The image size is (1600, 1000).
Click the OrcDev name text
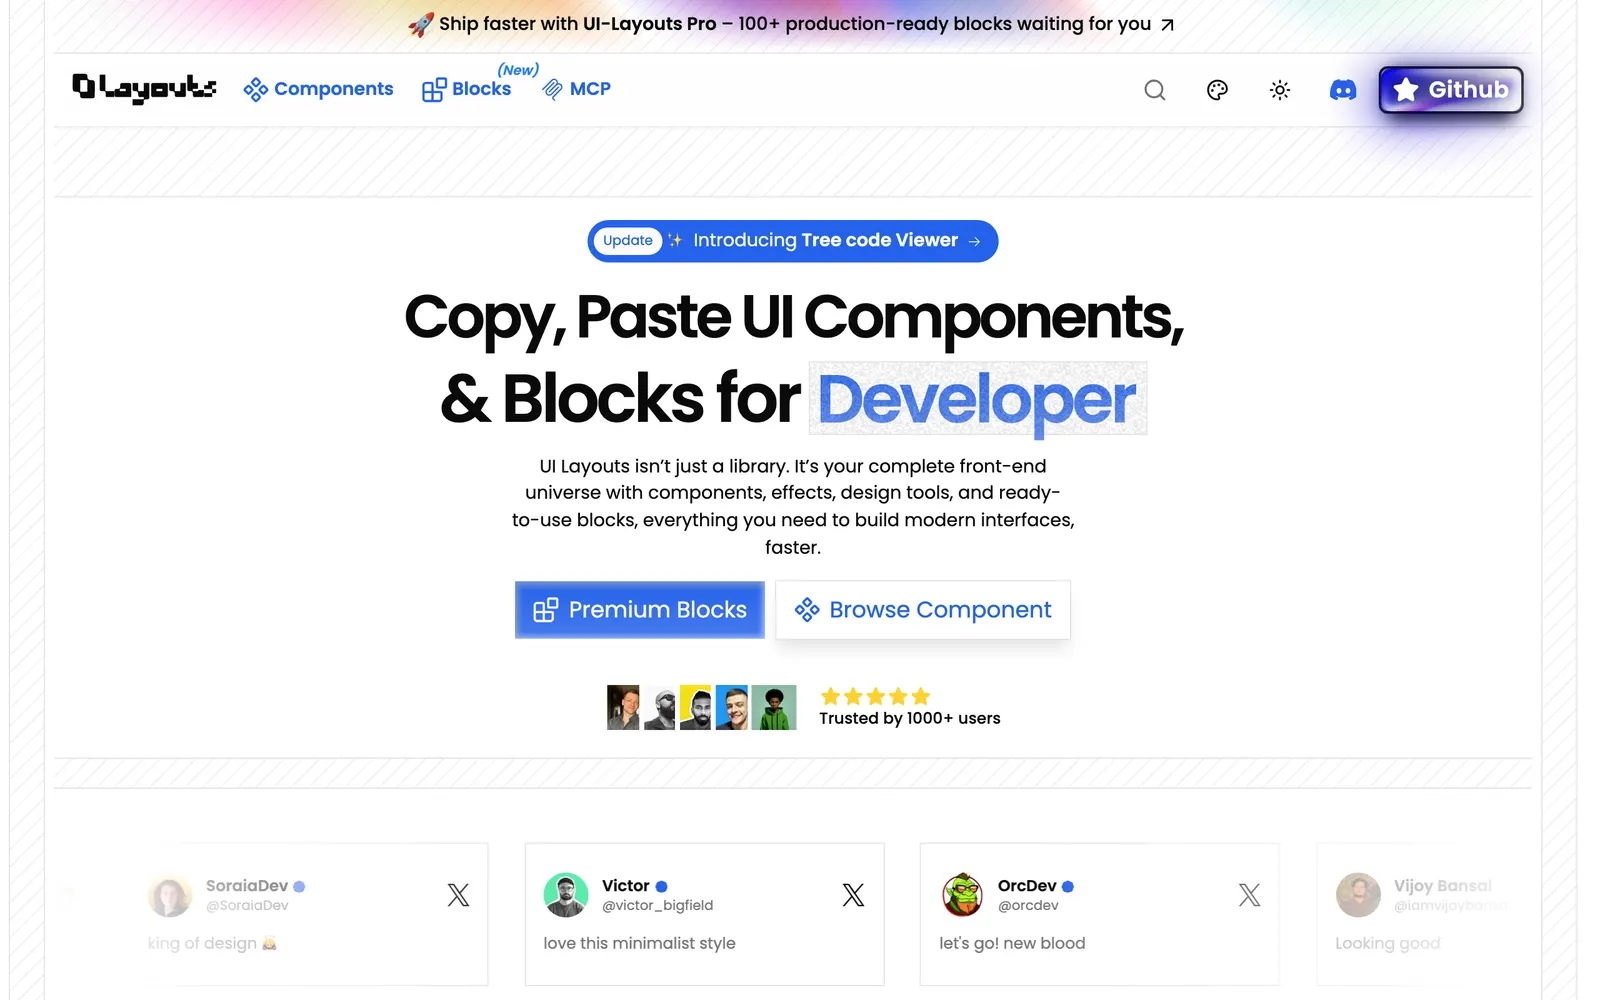click(x=1027, y=886)
